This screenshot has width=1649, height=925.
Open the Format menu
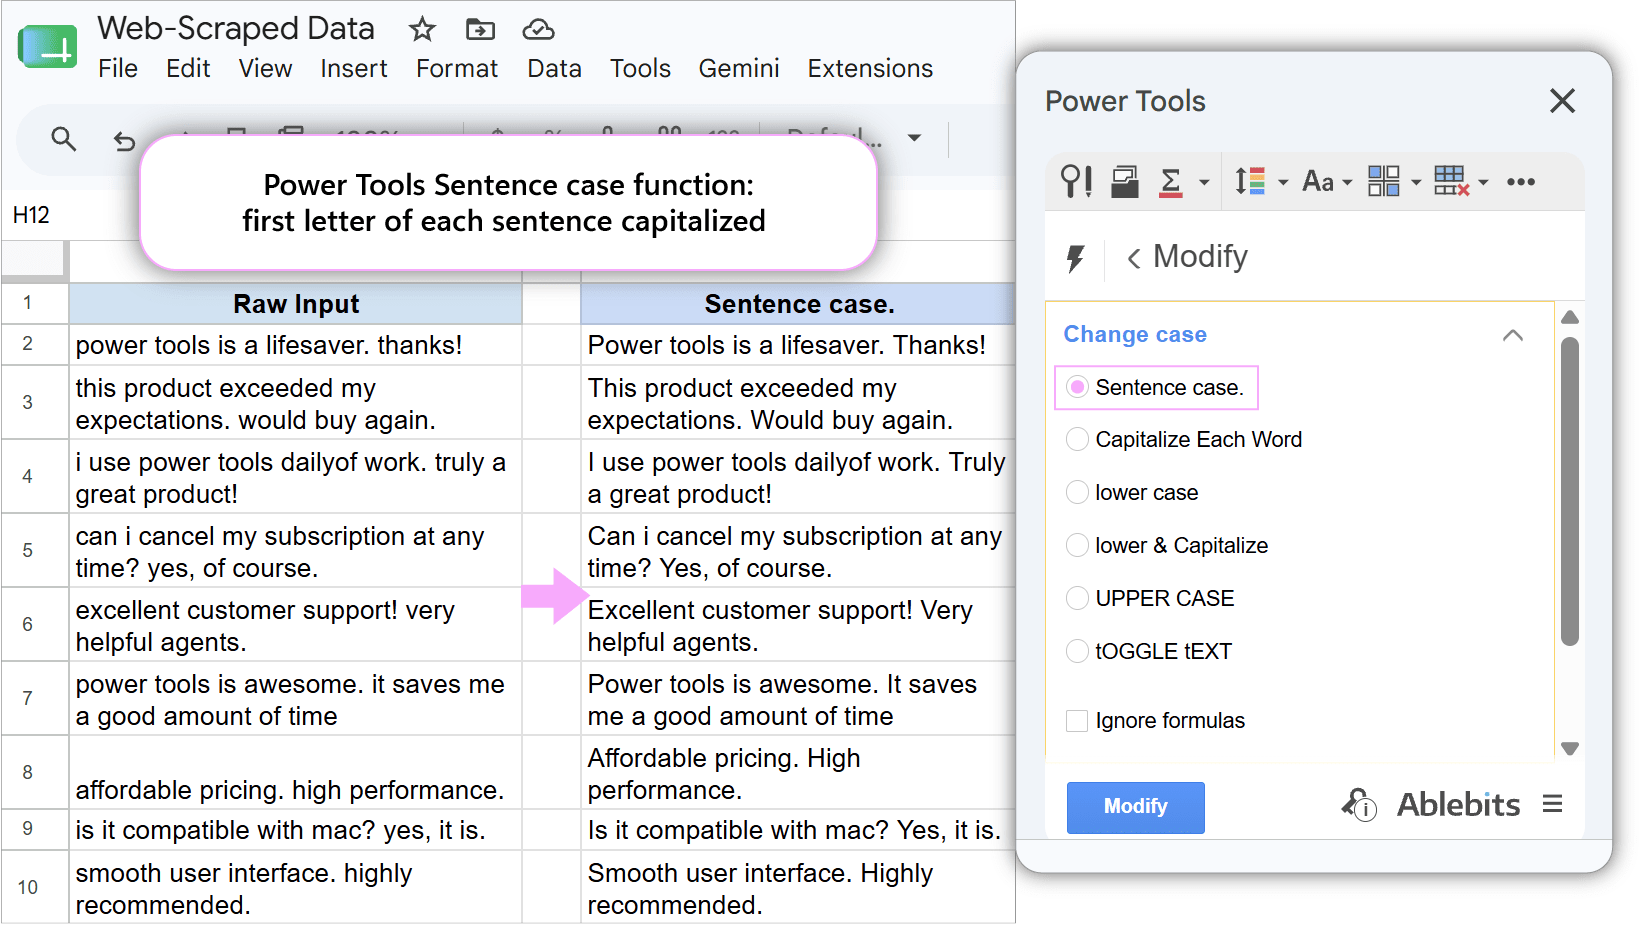pos(457,68)
